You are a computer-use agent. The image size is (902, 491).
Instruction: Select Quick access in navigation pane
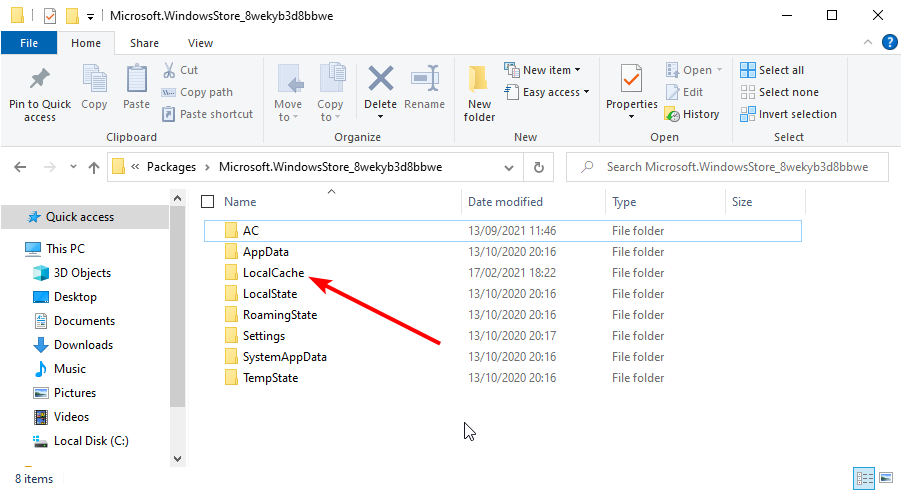[x=85, y=217]
